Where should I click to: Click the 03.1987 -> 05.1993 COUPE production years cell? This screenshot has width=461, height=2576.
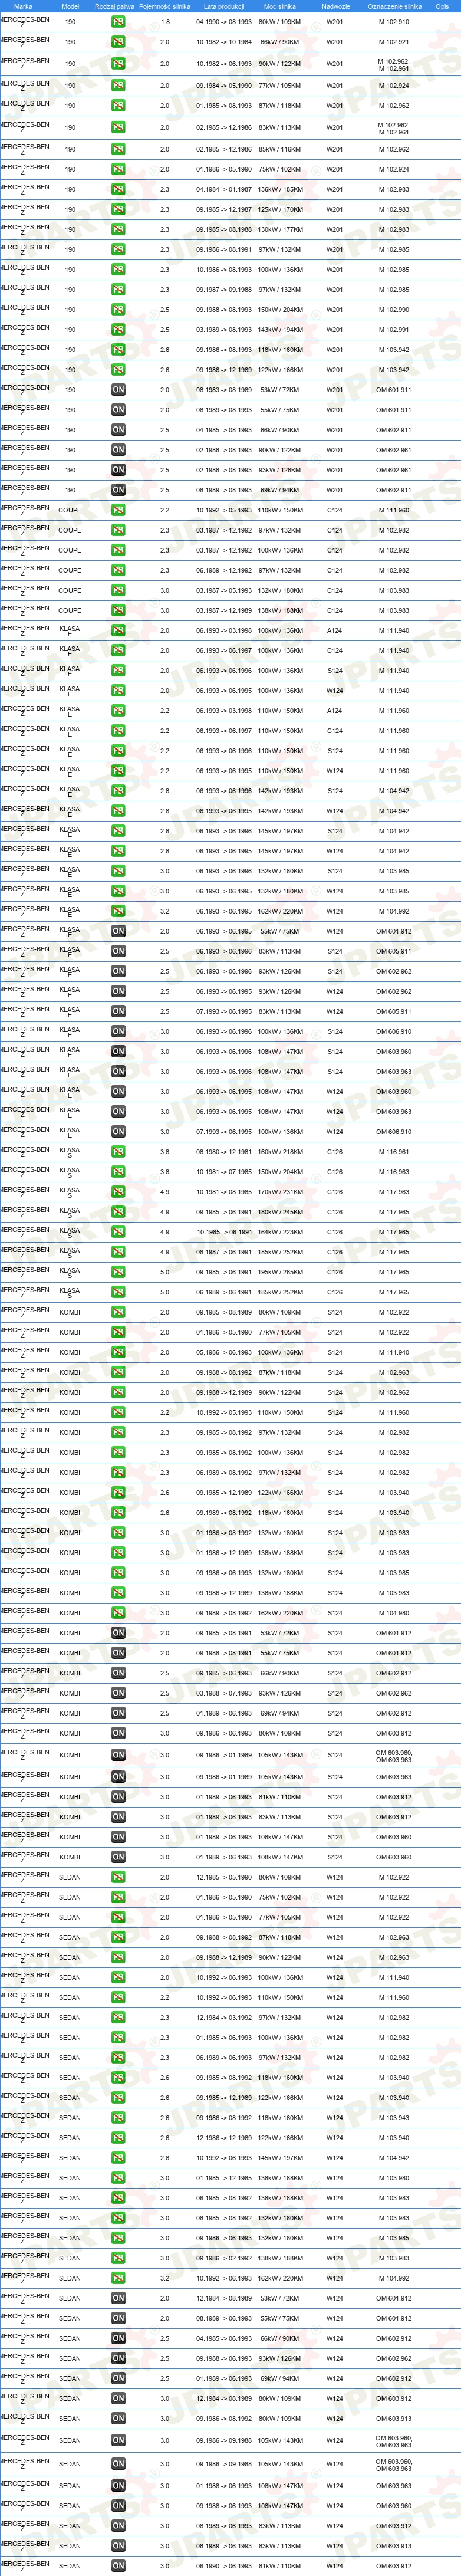(224, 590)
